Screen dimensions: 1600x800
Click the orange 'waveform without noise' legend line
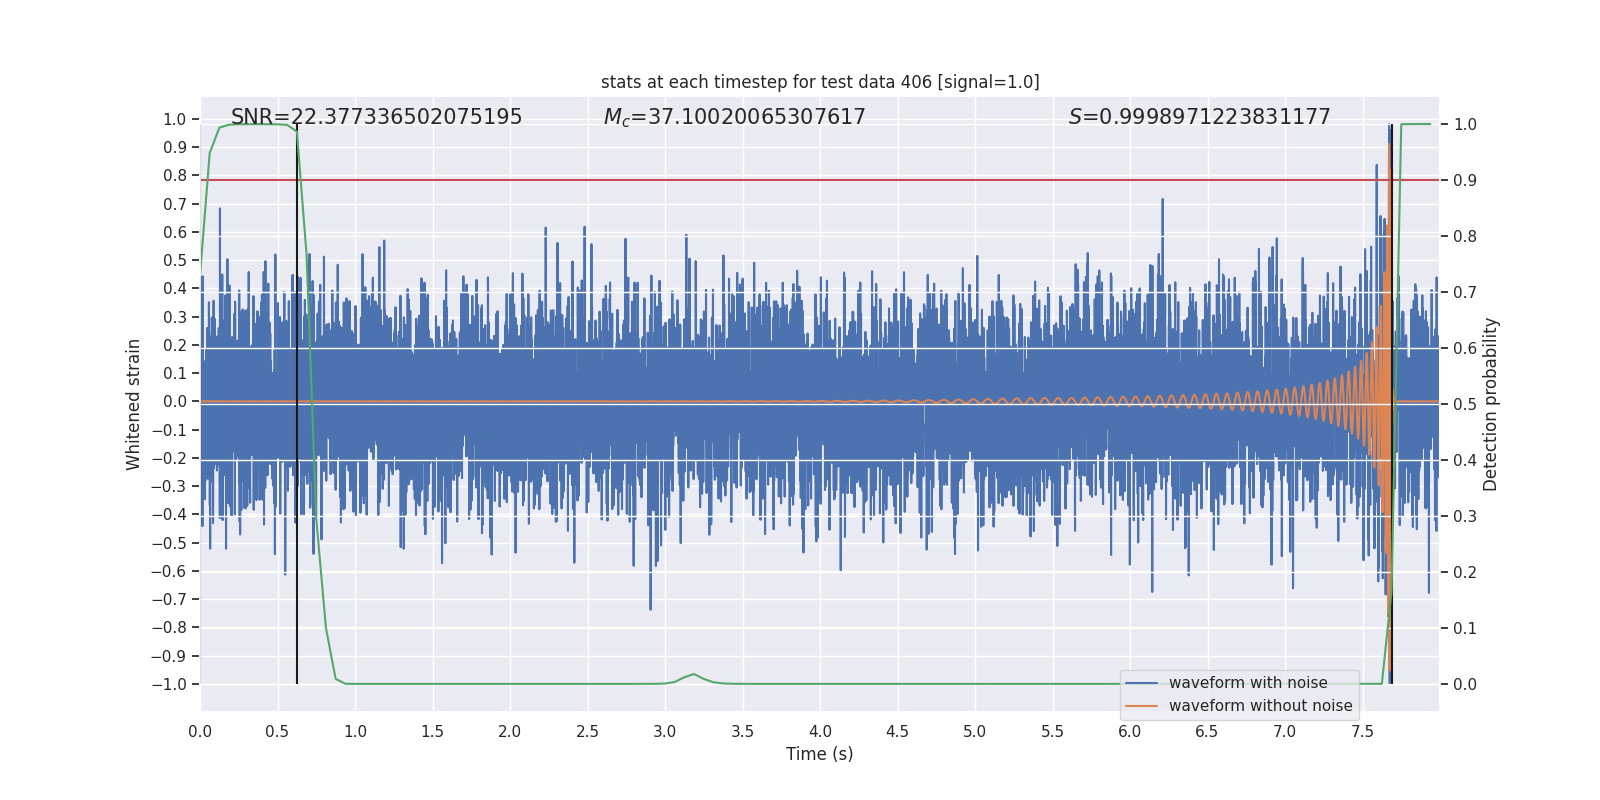1142,706
